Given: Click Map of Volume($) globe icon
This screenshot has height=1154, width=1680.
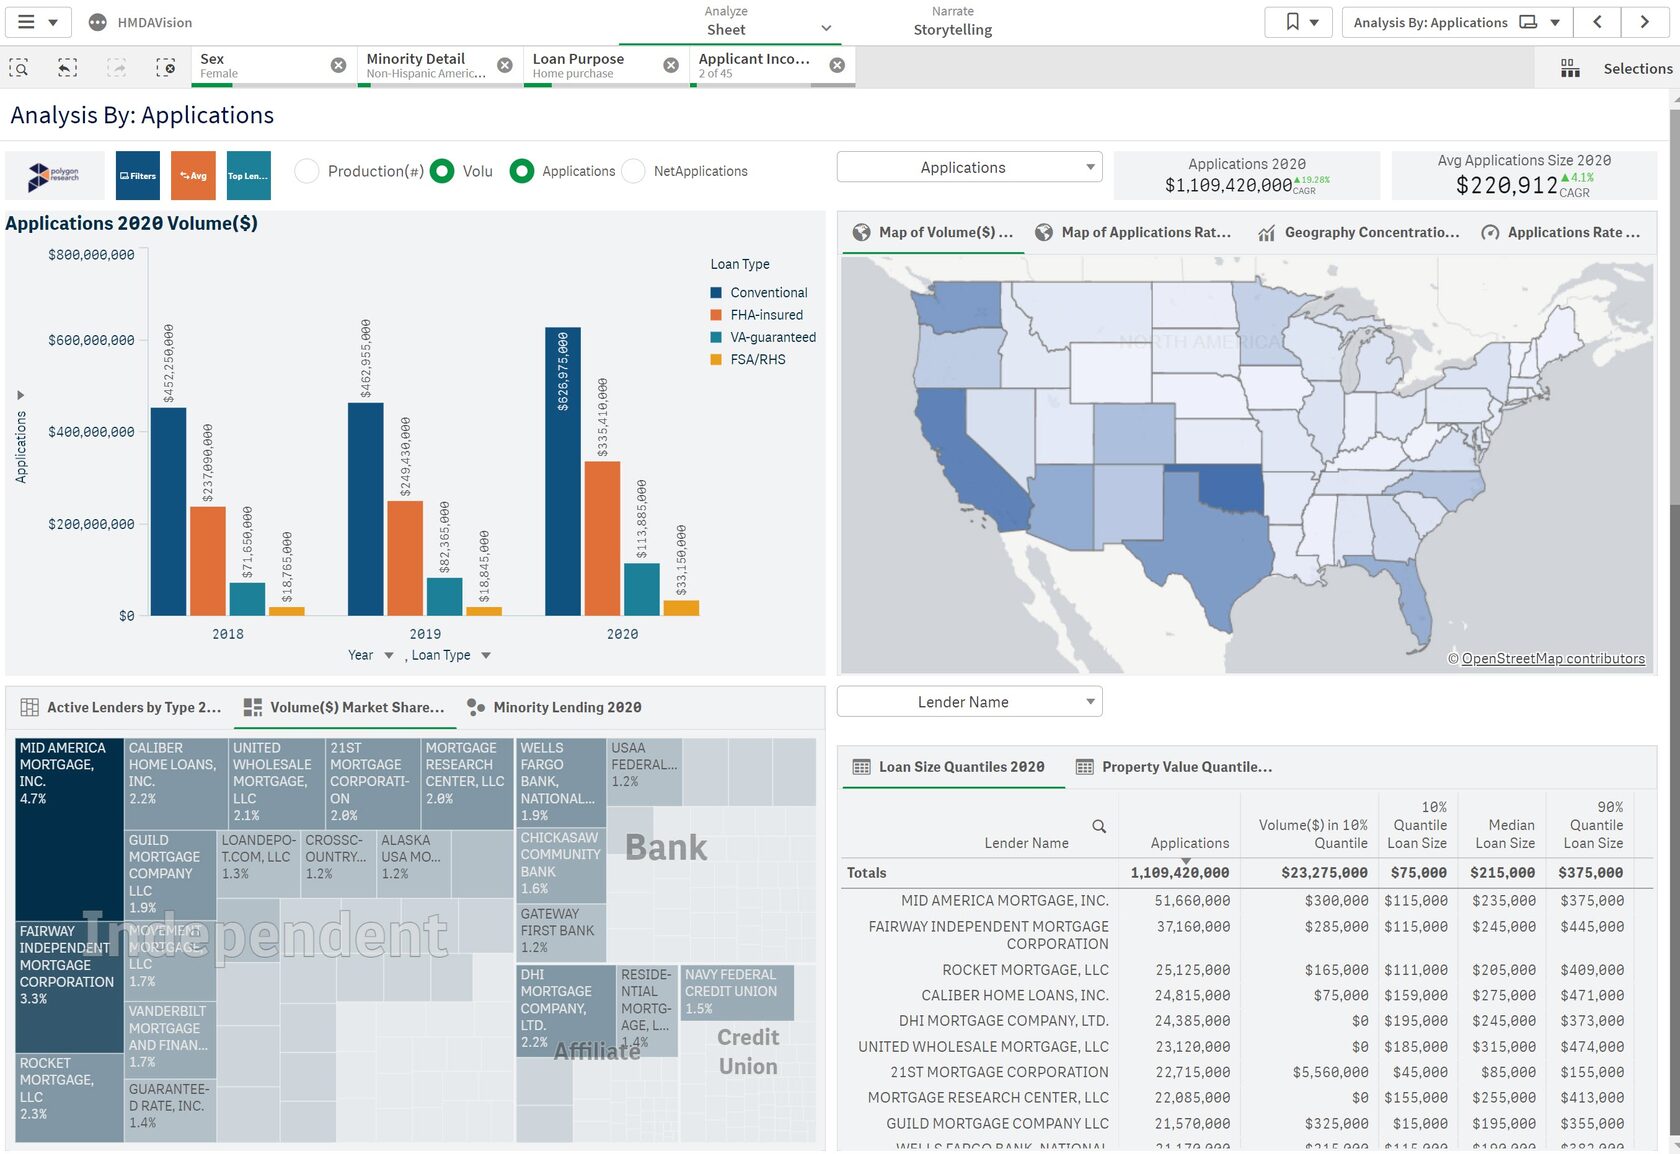Looking at the screenshot, I should coord(861,232).
